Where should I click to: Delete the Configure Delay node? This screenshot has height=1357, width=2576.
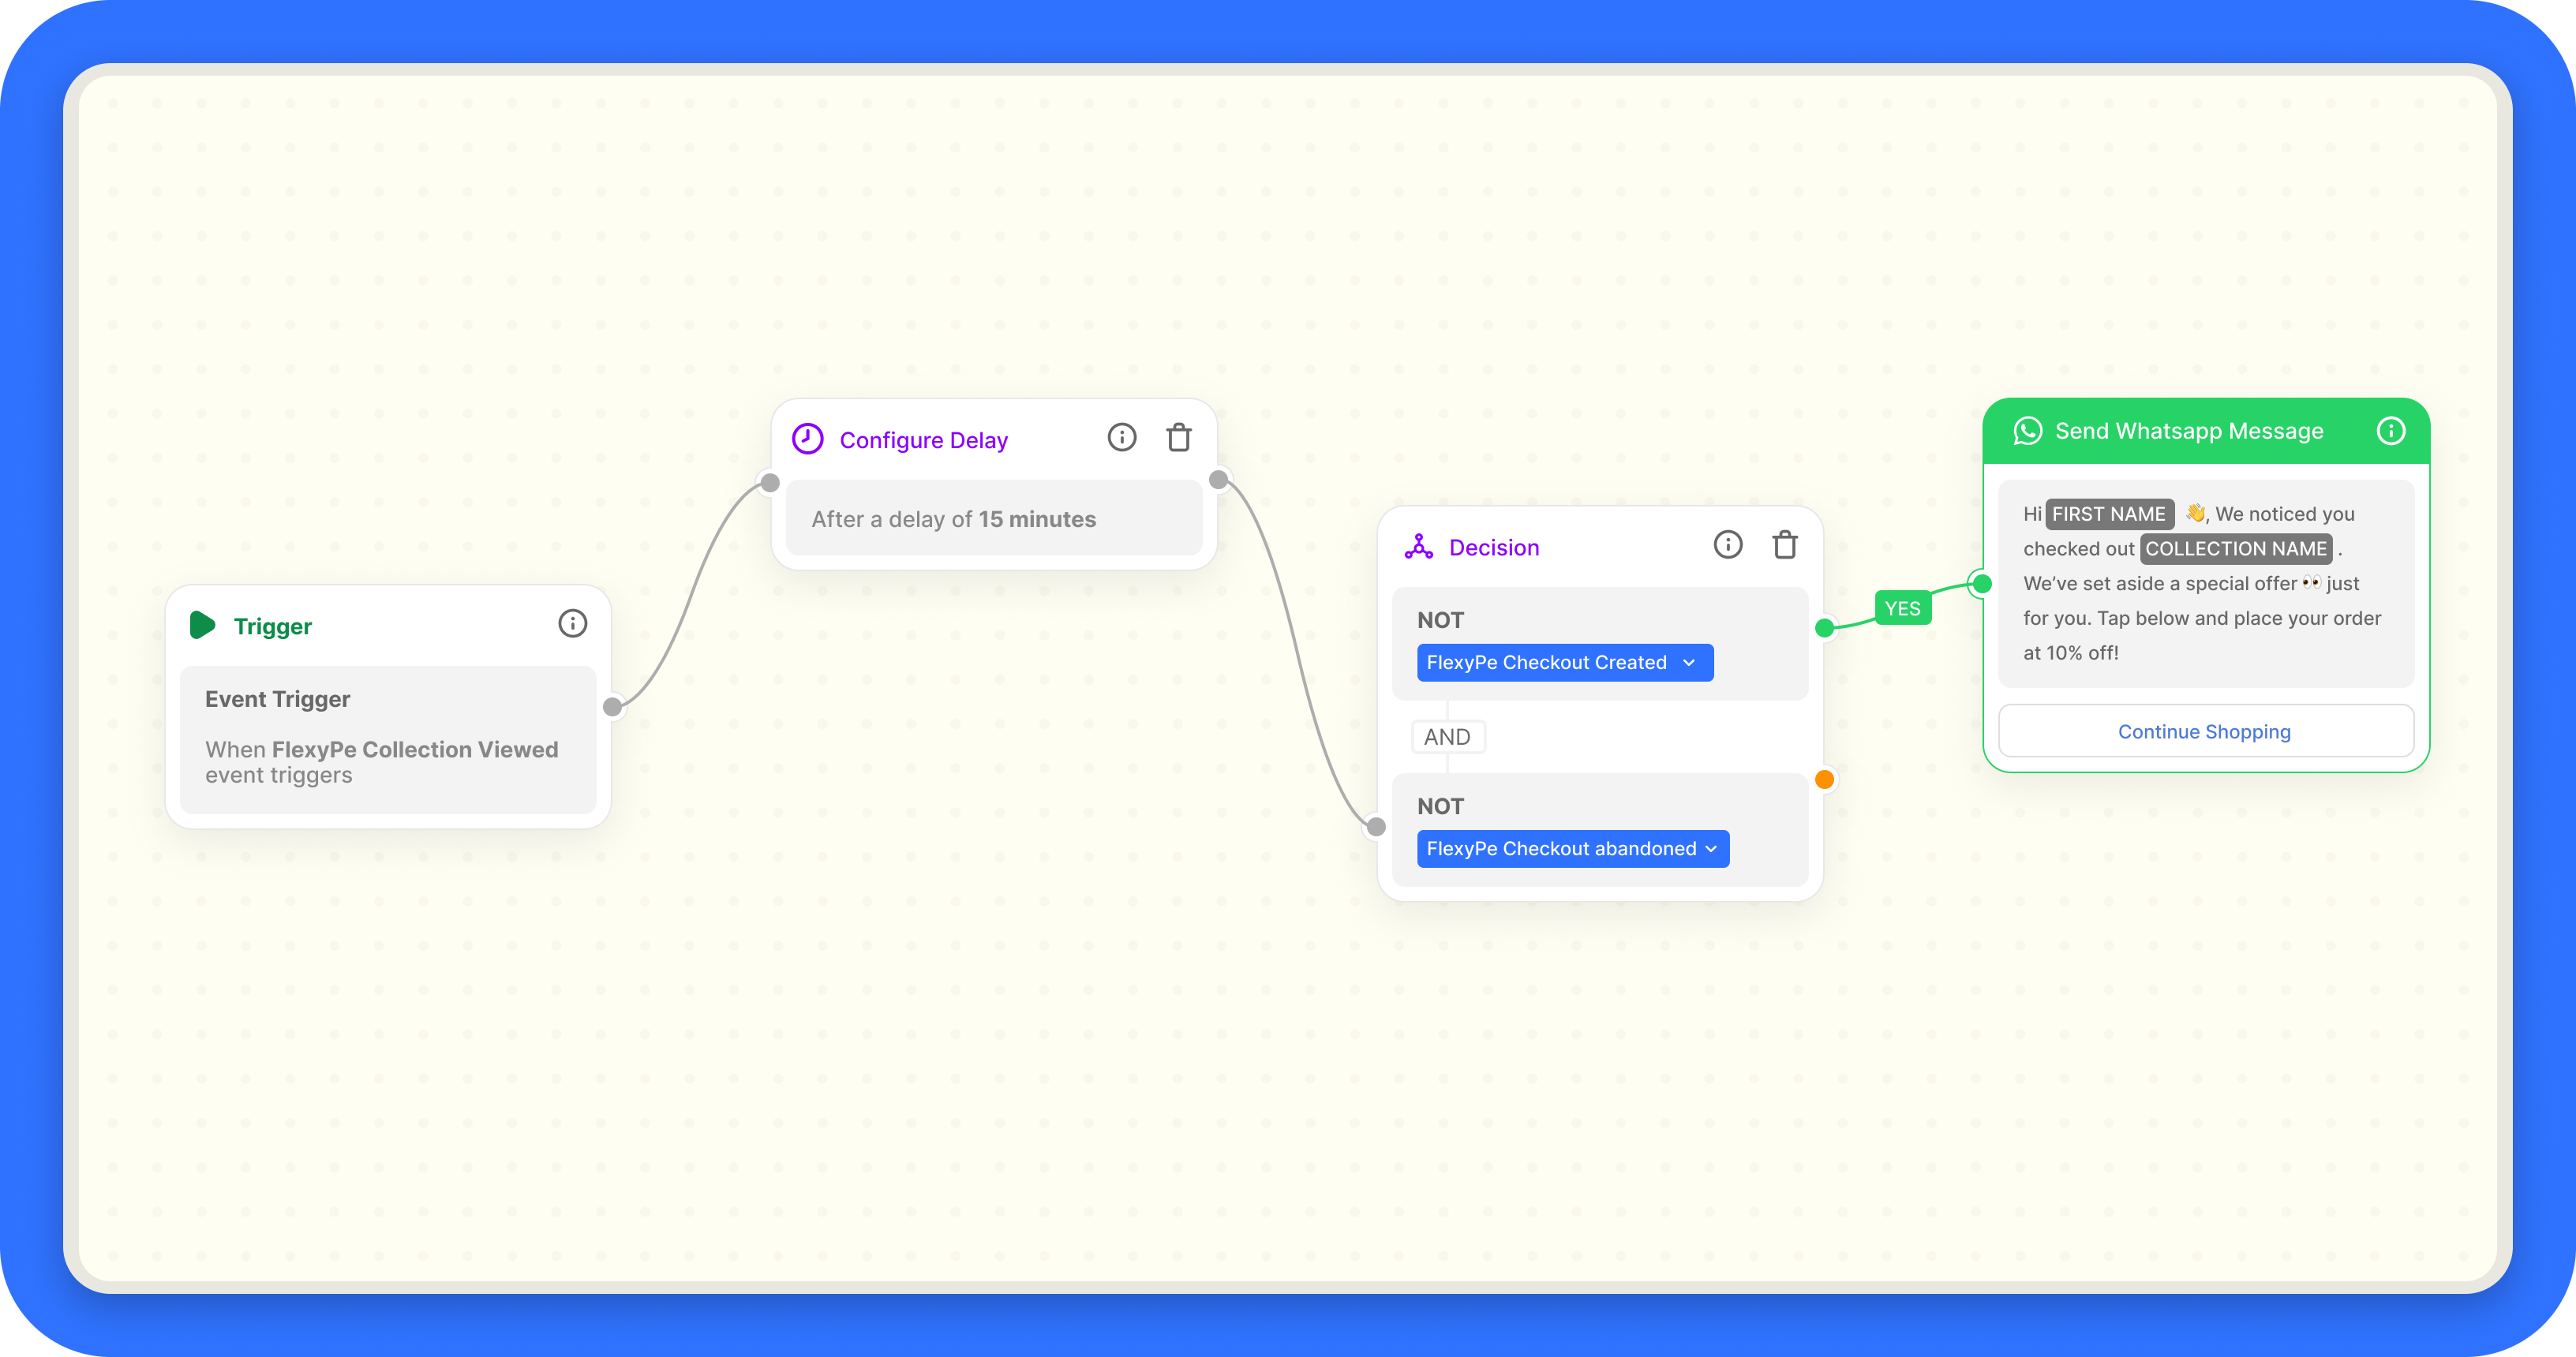1179,438
